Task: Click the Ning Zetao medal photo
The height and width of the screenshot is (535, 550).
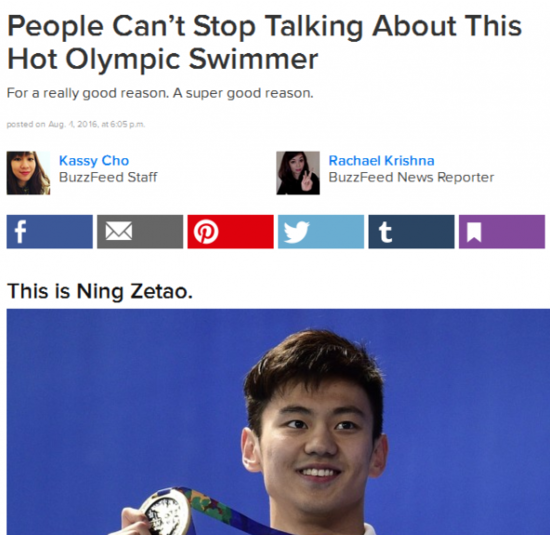Action: click(x=278, y=422)
